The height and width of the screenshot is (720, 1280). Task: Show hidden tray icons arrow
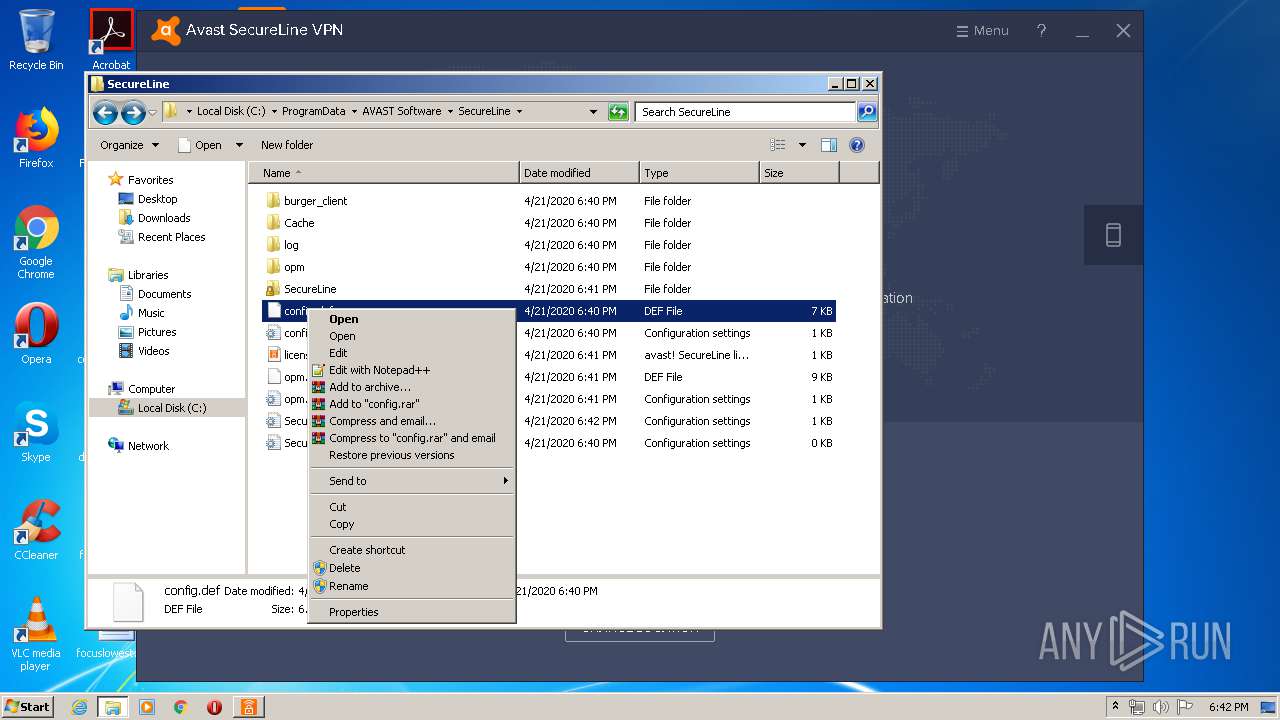pyautogui.click(x=1115, y=706)
